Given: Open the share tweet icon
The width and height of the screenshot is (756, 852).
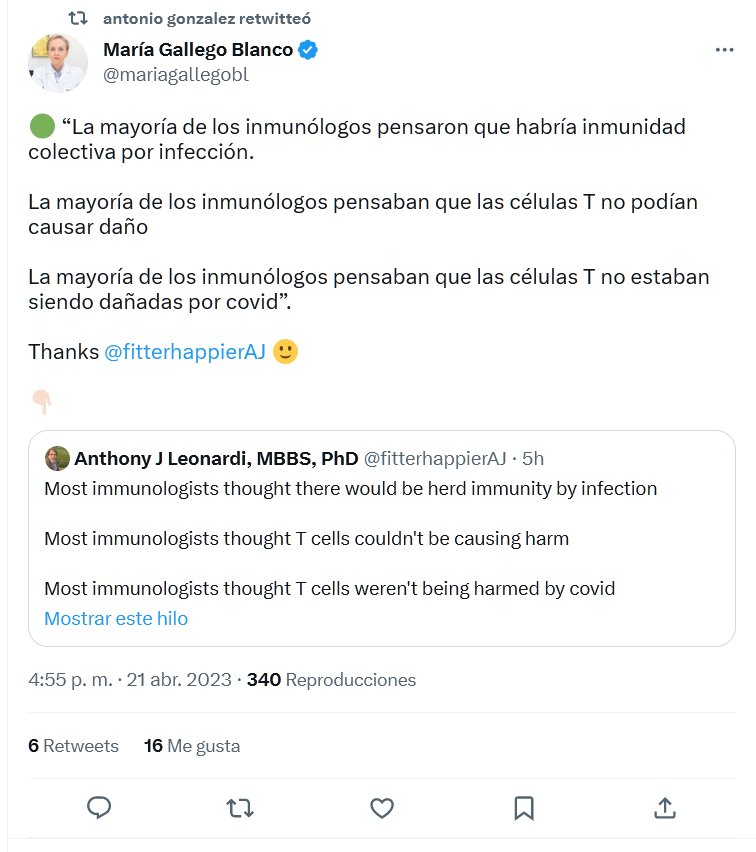Looking at the screenshot, I should coord(665,807).
